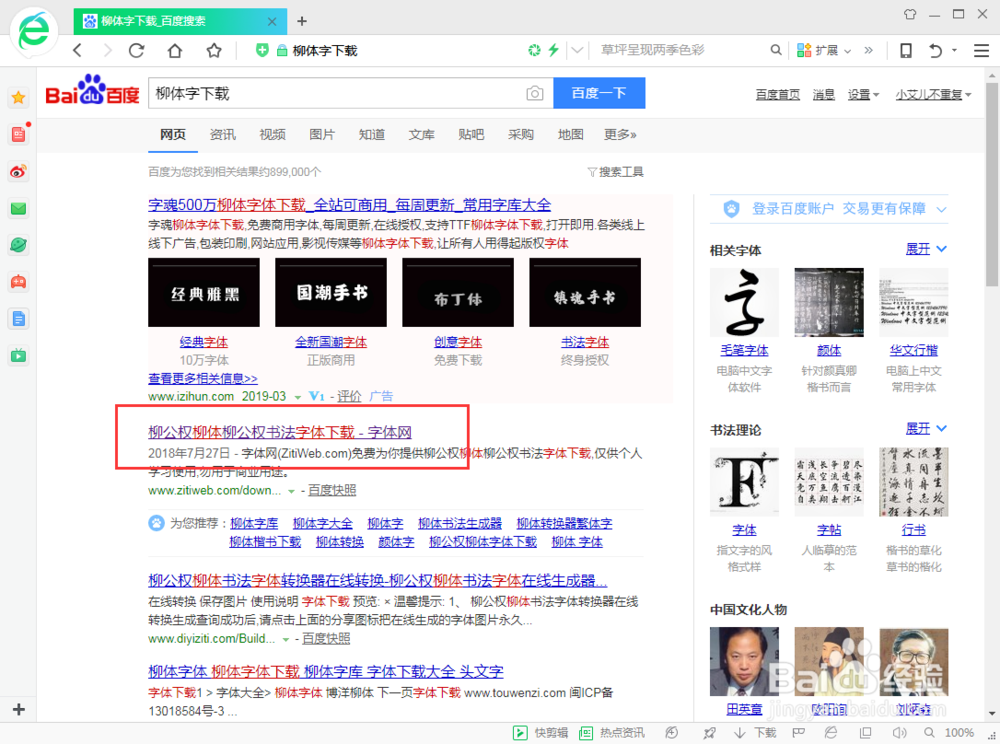Open the 小艾儿不重复 account dropdown
Image resolution: width=1000 pixels, height=744 pixels.
(933, 94)
